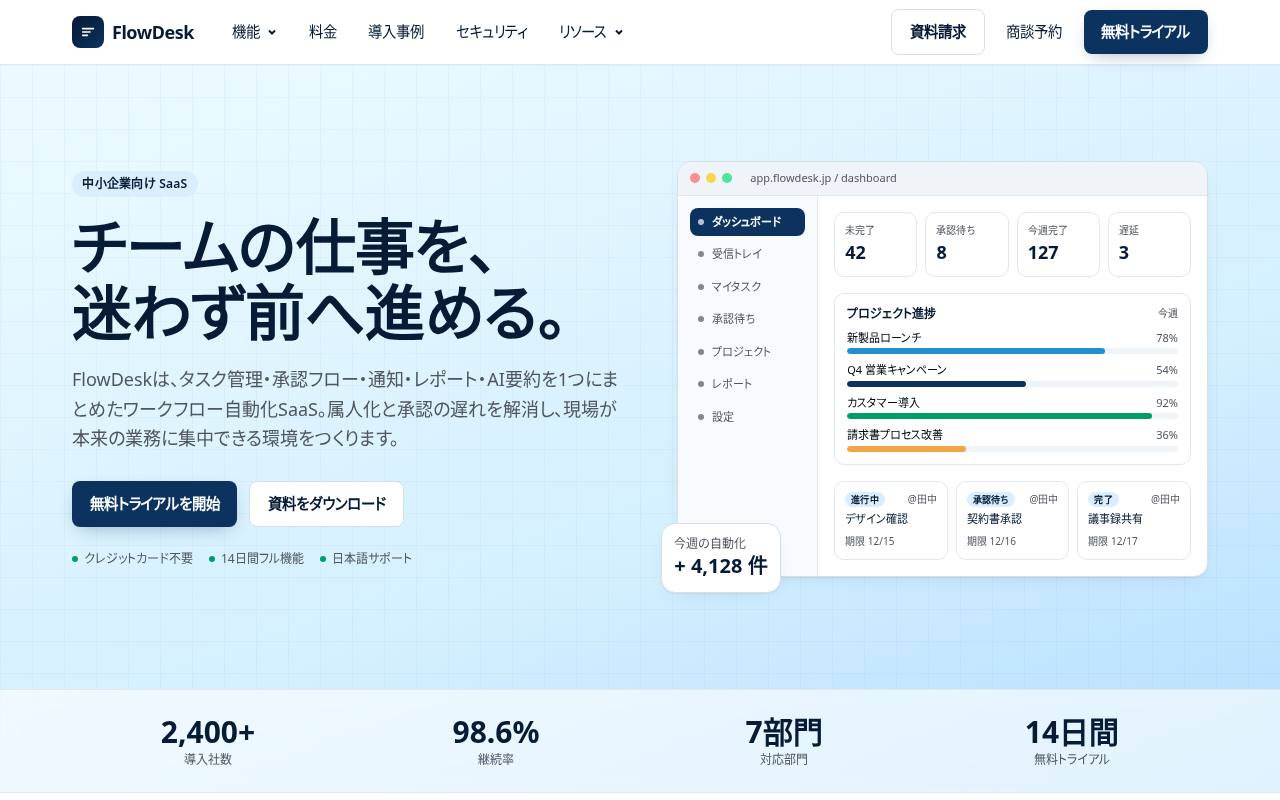Open the セキュリティ nav item
Screen dimensions: 1280x800
click(x=492, y=32)
